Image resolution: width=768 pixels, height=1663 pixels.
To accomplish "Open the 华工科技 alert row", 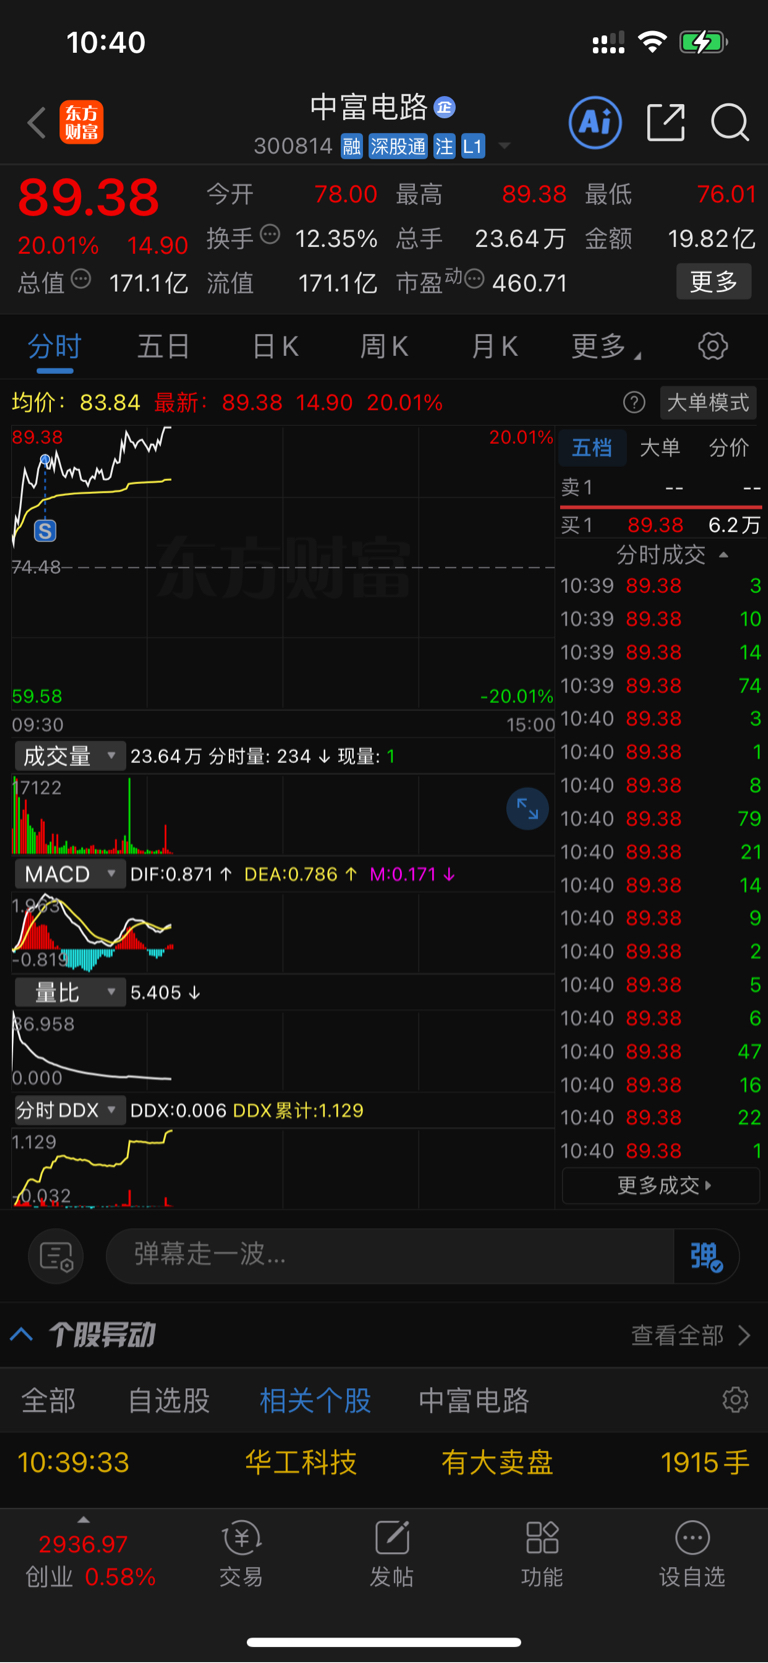I will click(384, 1463).
